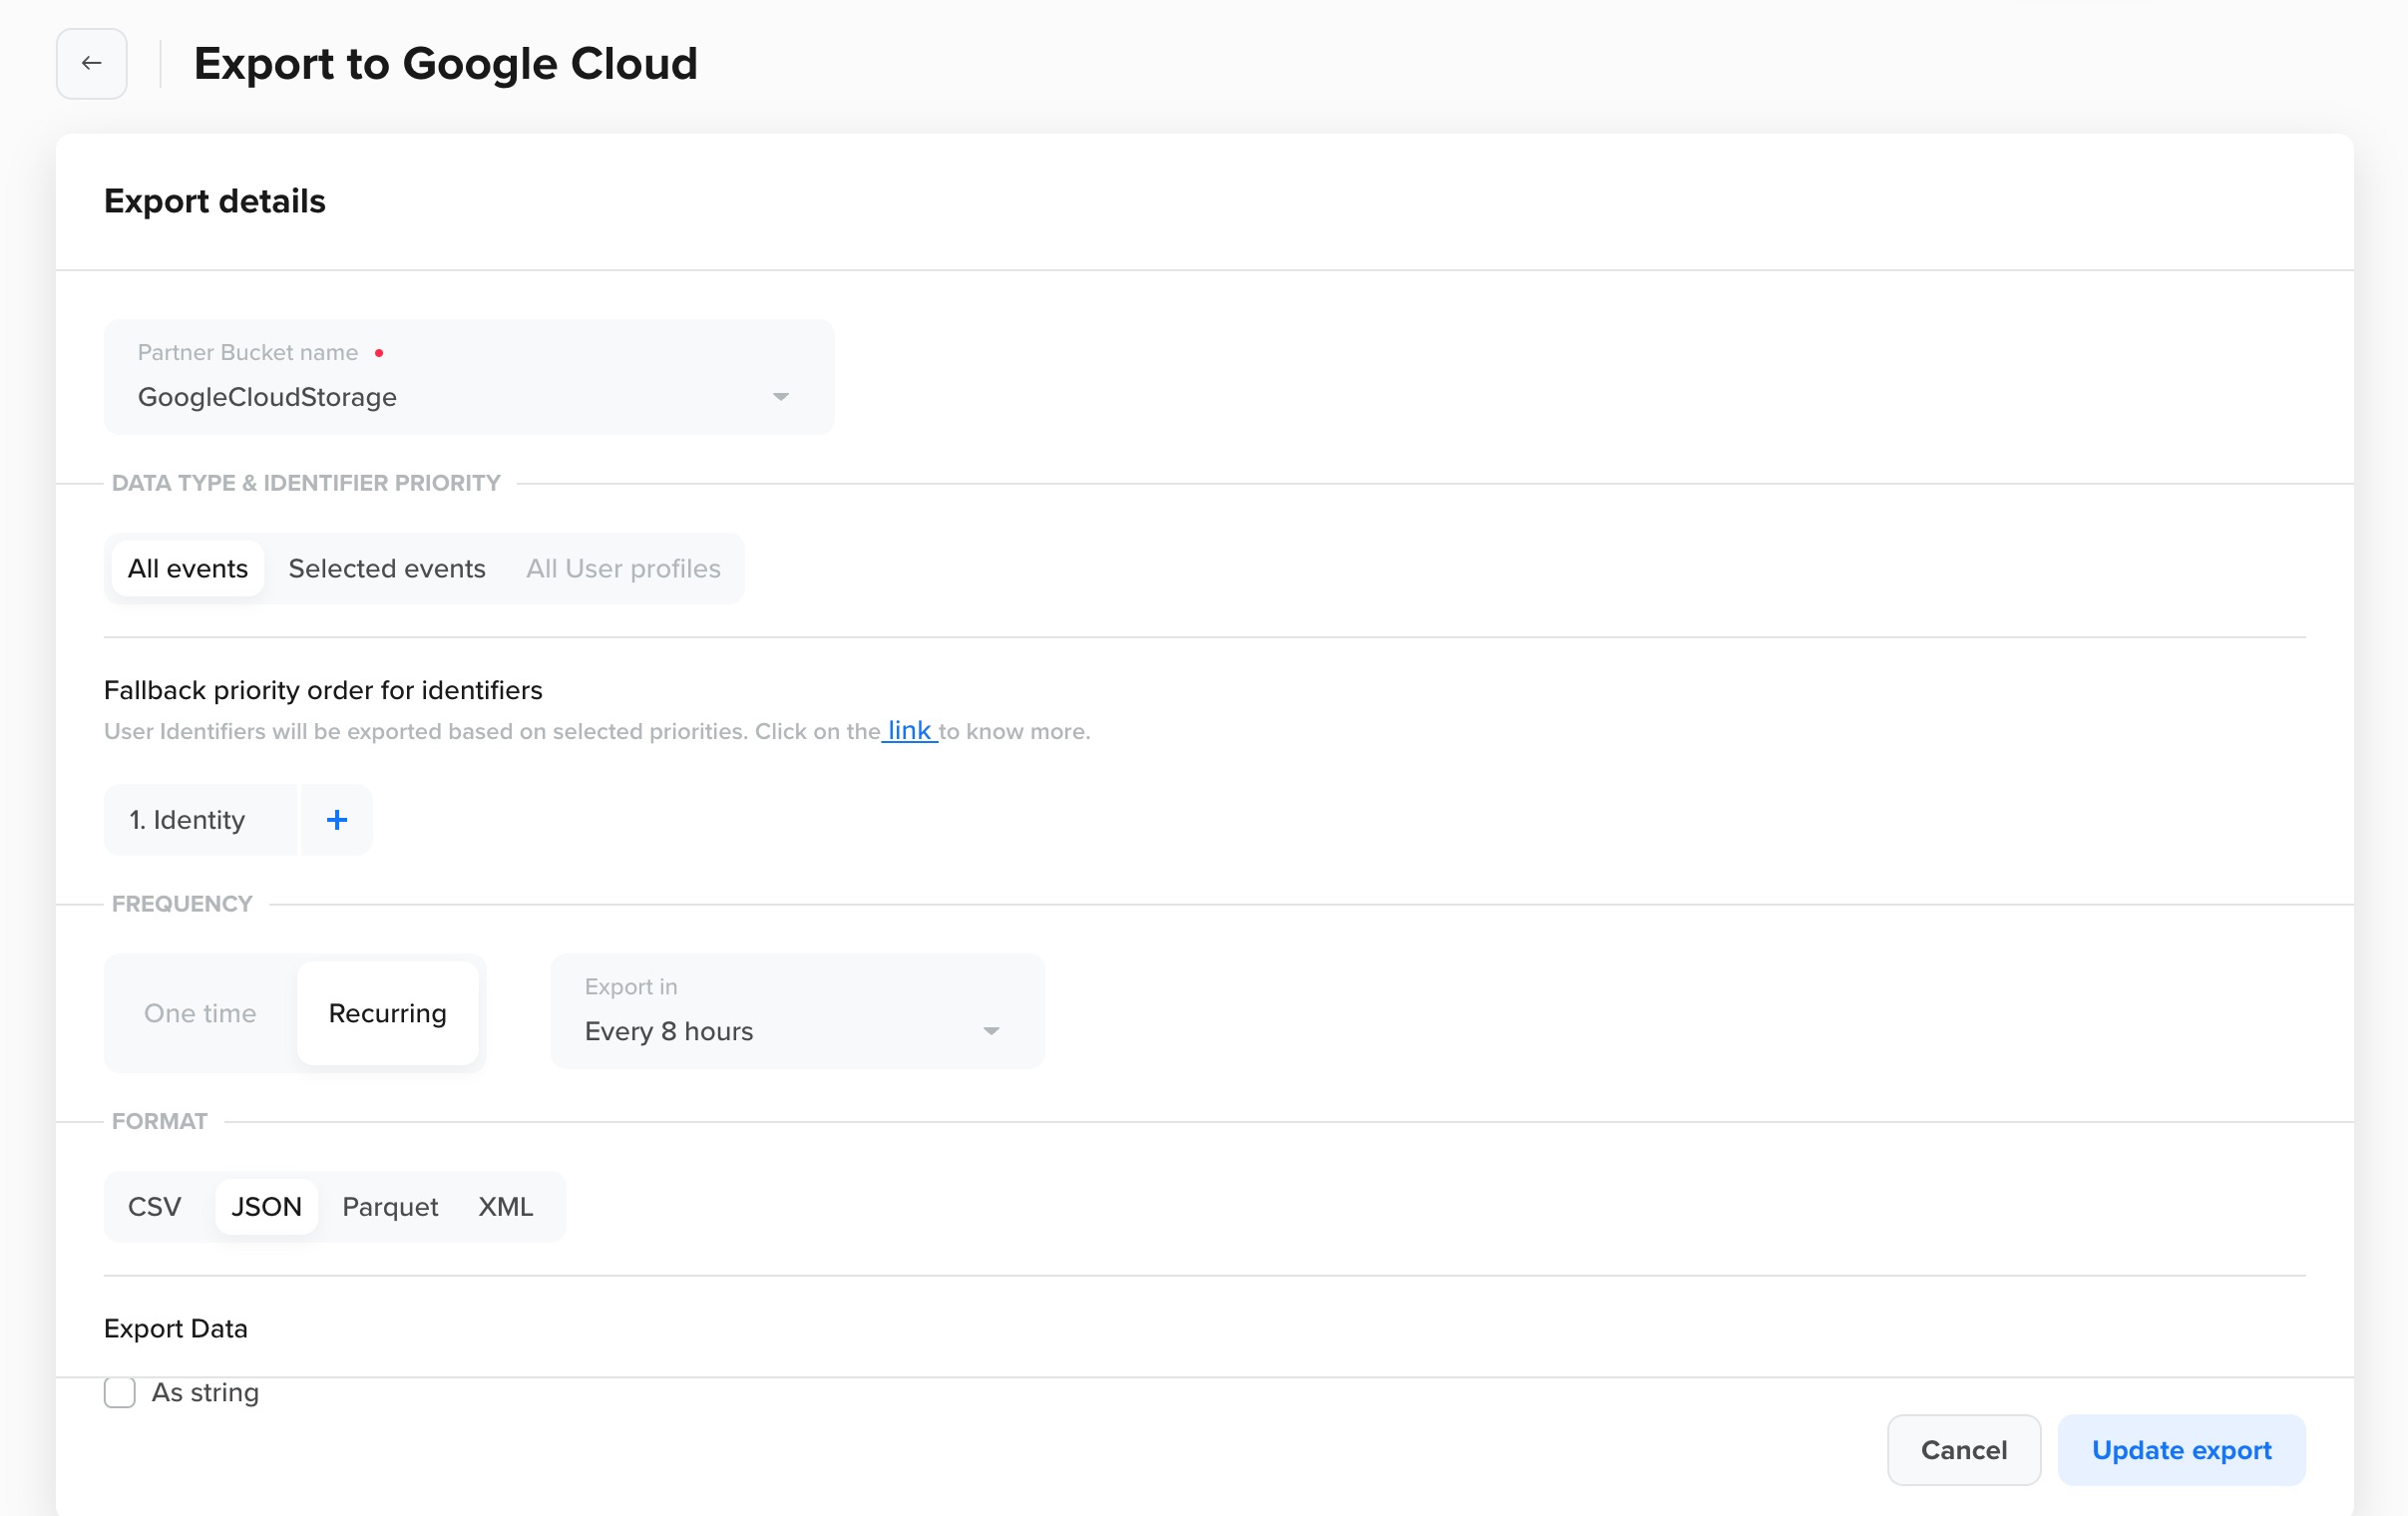Select the One time frequency option
The height and width of the screenshot is (1516, 2408).
point(200,1011)
